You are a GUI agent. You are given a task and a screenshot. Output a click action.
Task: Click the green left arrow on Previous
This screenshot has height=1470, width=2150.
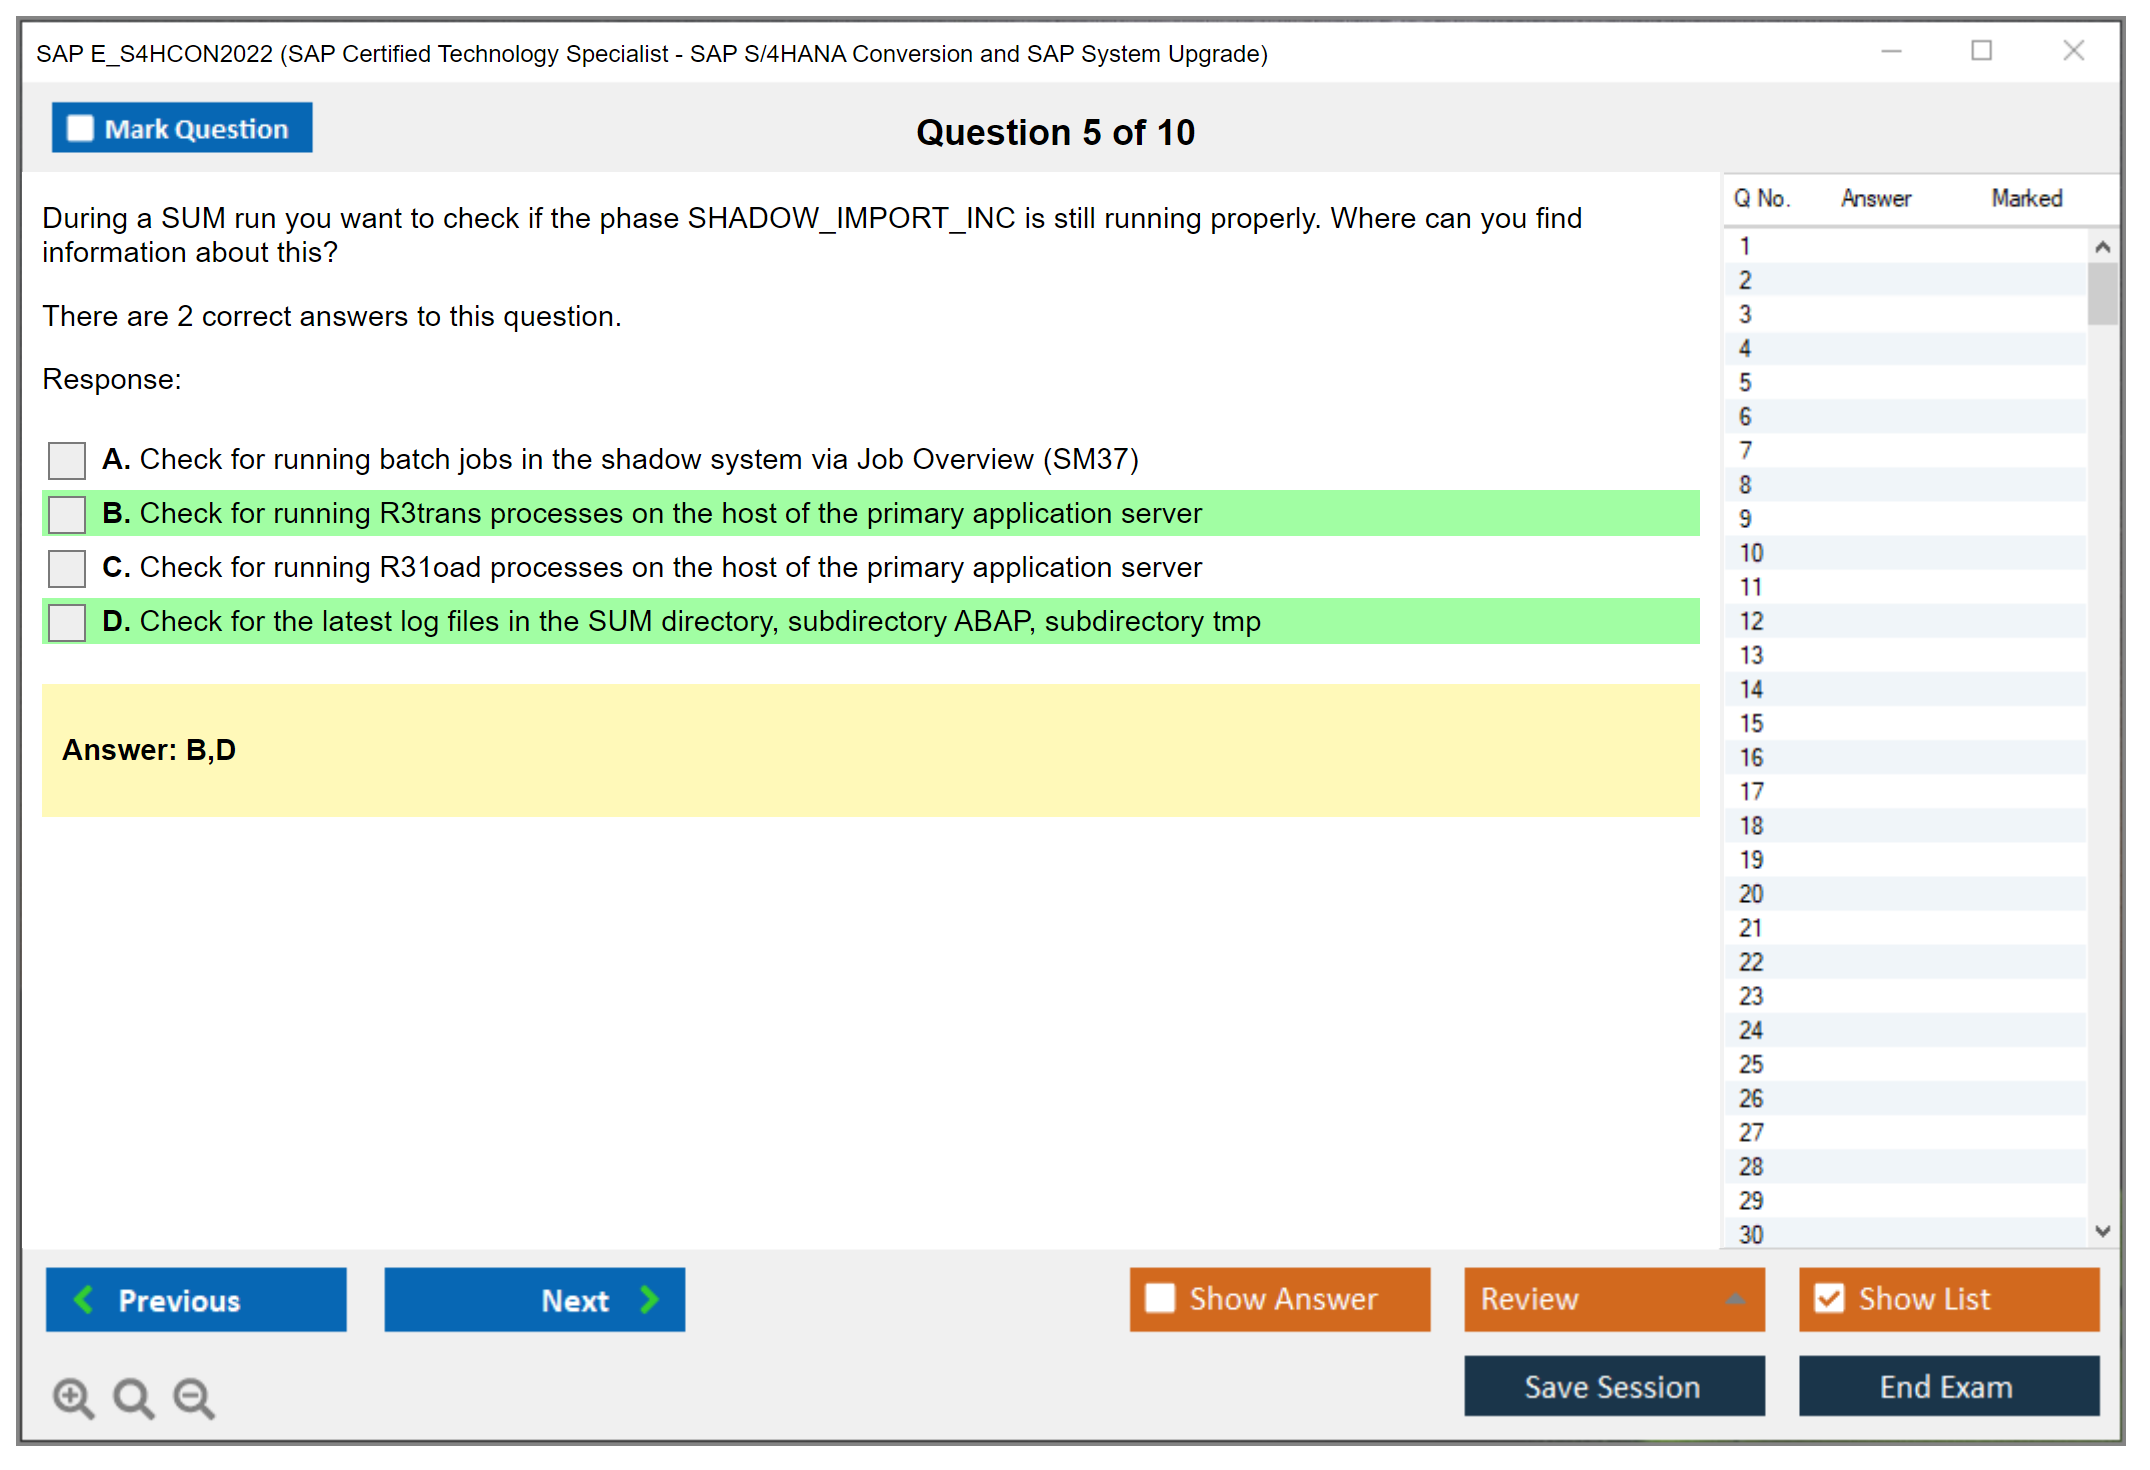point(84,1299)
